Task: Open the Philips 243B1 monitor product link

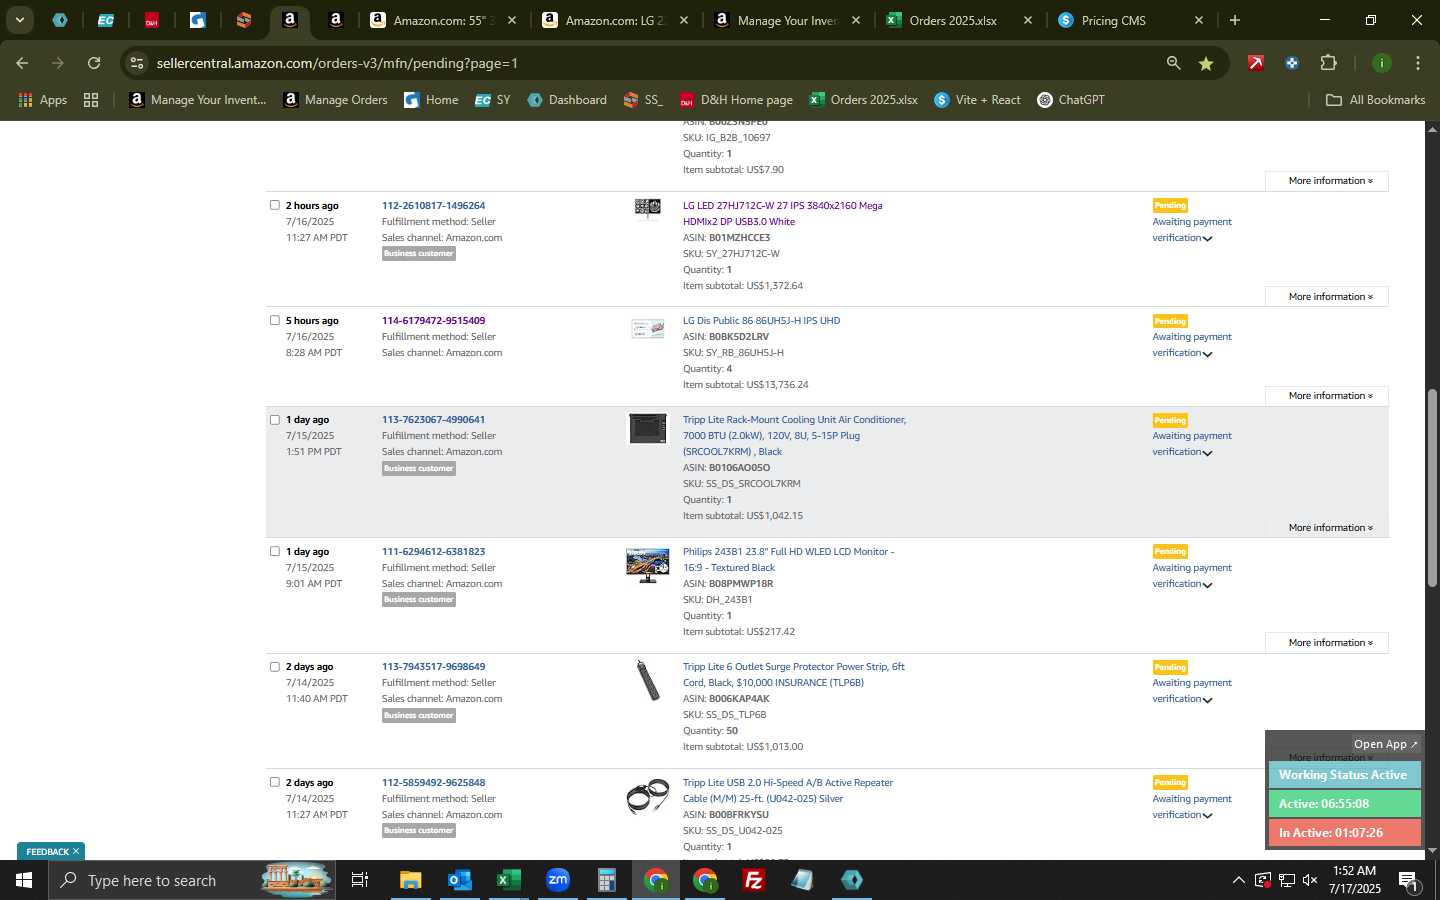Action: click(x=788, y=560)
